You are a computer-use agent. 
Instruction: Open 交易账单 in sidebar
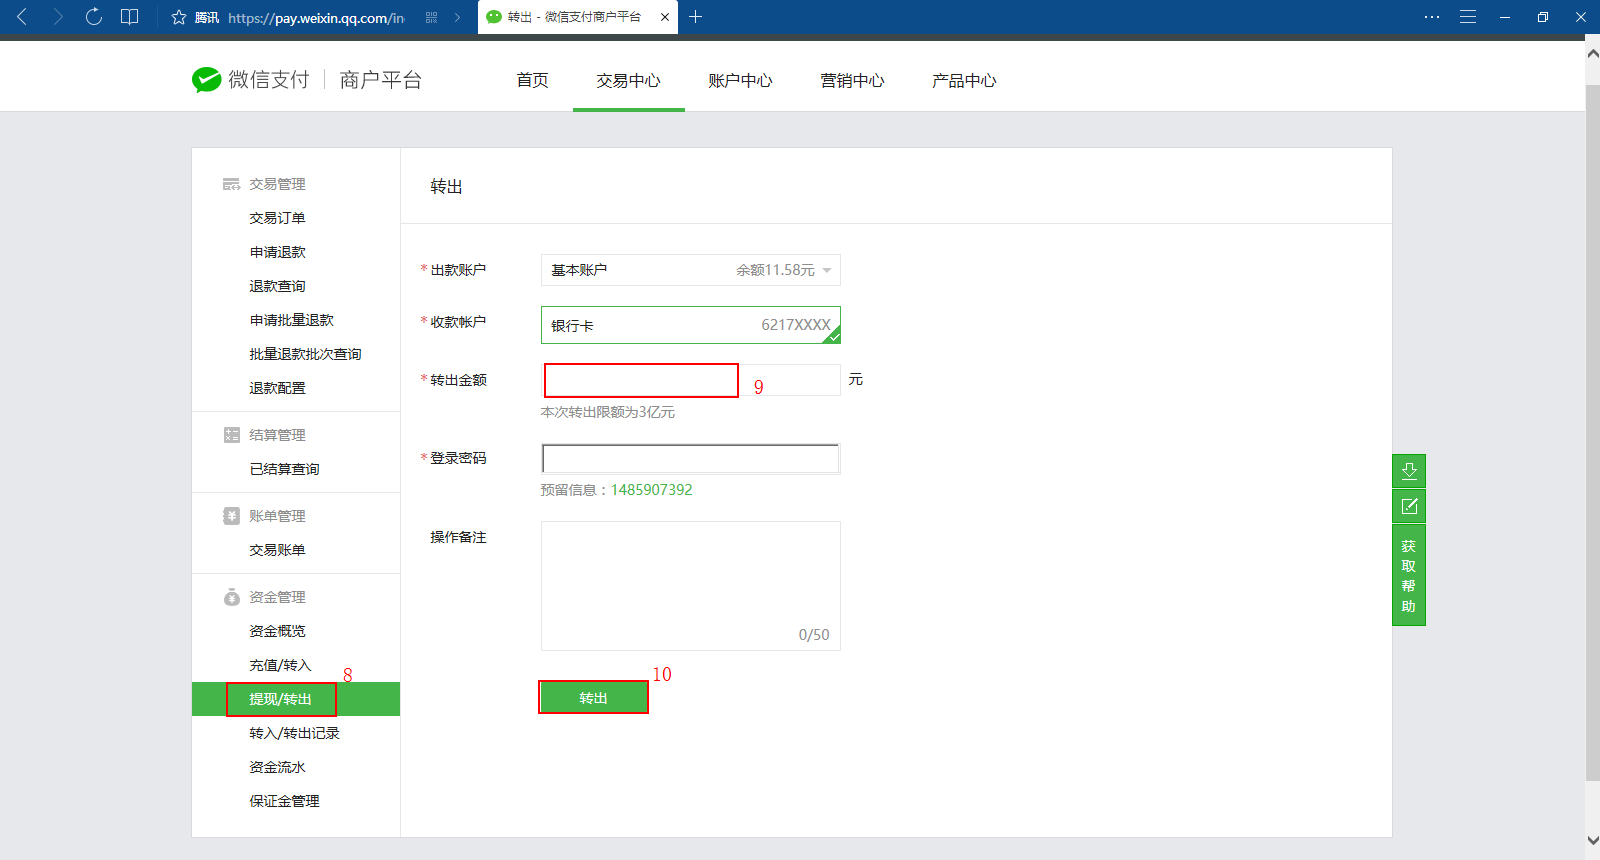pyautogui.click(x=277, y=550)
